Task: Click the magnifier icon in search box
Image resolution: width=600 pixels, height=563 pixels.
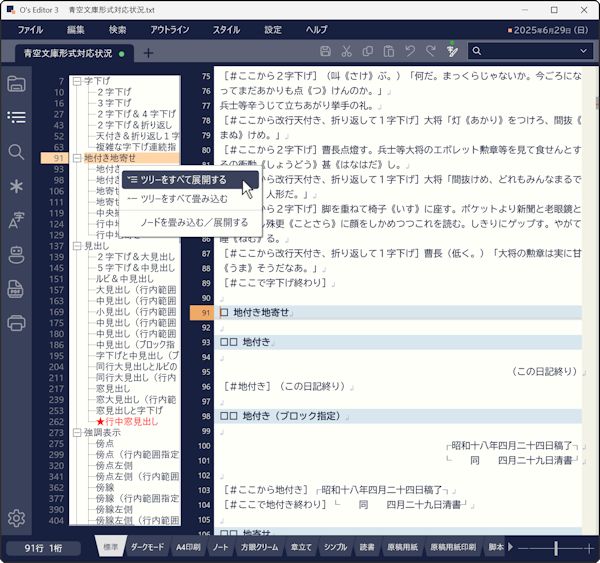Action: pos(477,51)
